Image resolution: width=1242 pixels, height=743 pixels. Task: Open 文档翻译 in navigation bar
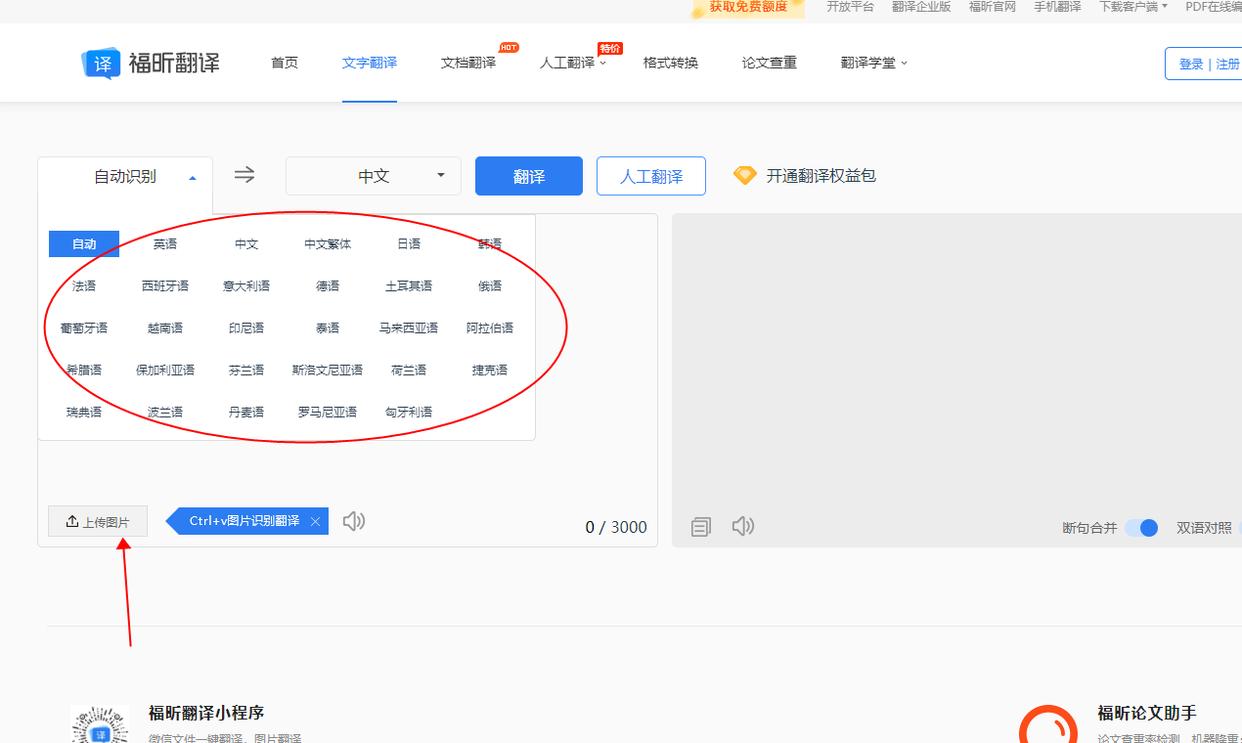tap(468, 63)
